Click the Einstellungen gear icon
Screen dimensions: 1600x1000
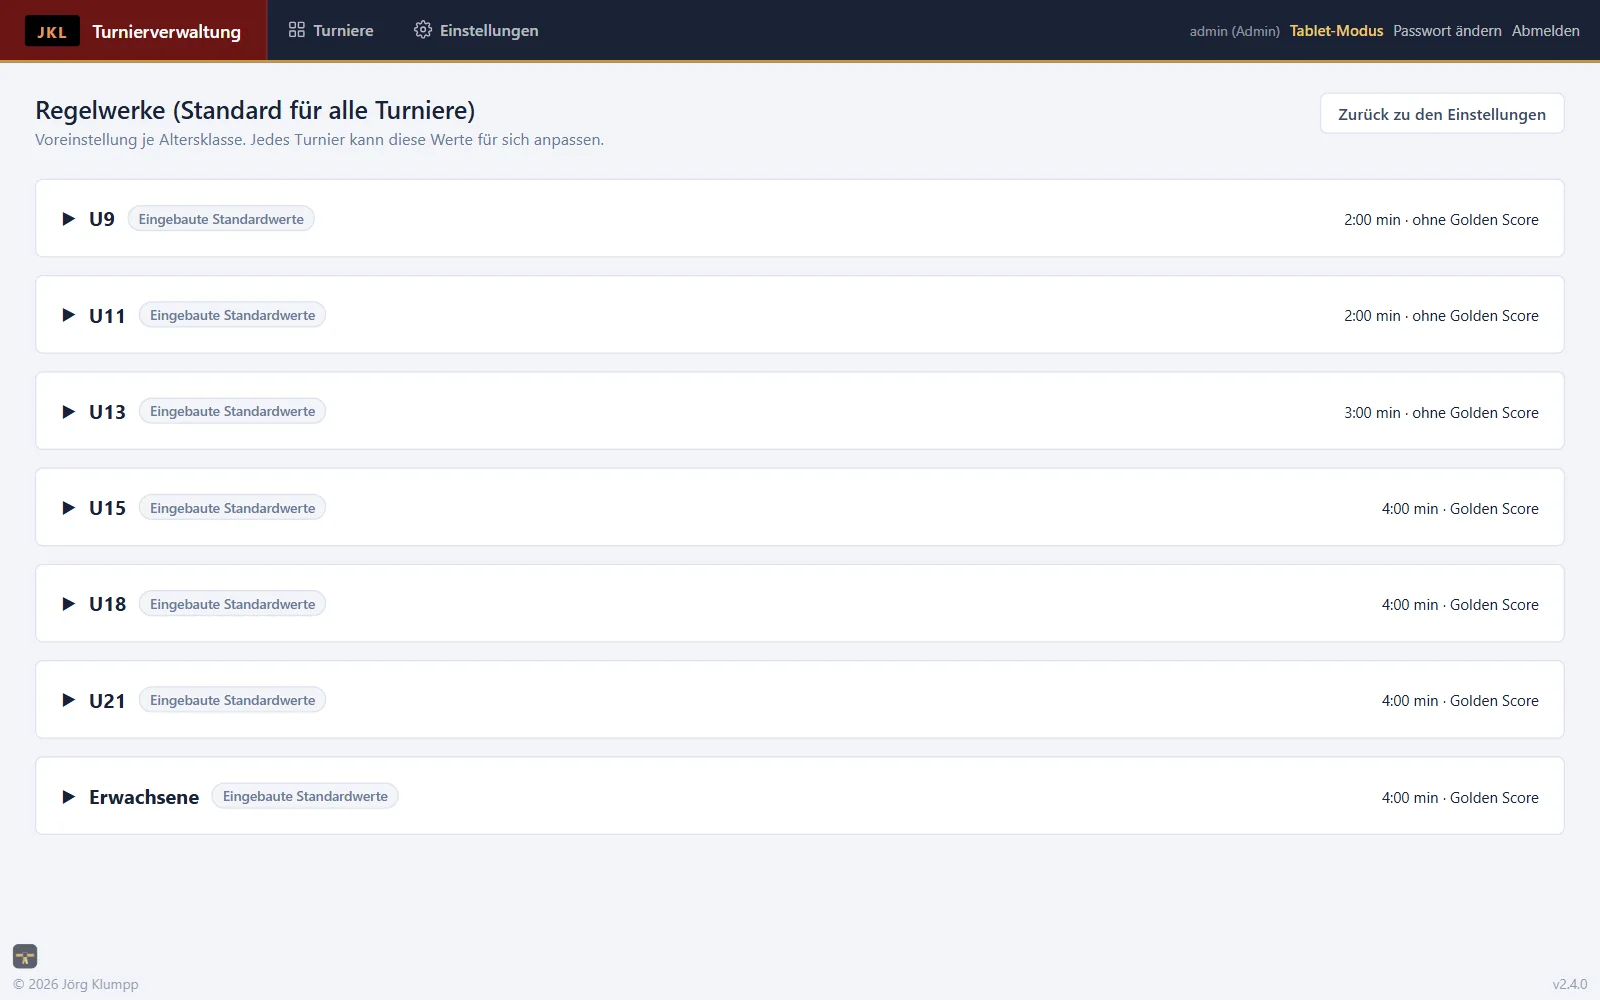[x=423, y=30]
